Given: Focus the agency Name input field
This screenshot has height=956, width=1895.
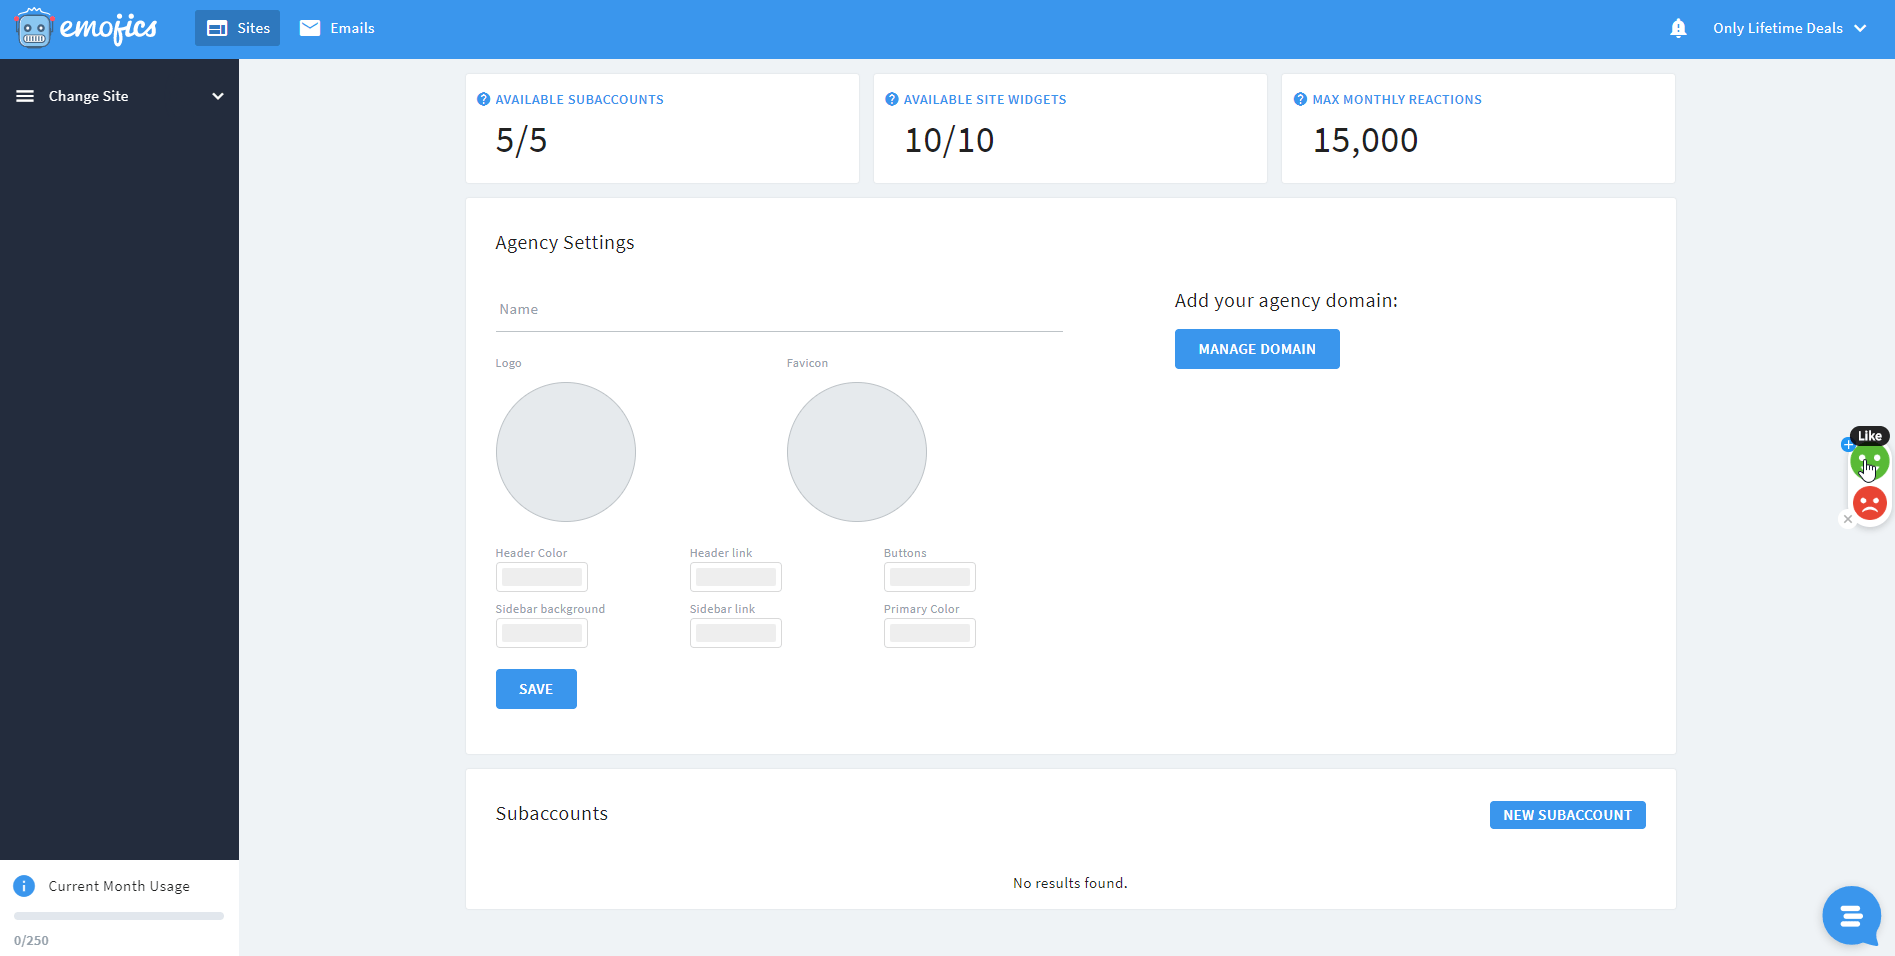Looking at the screenshot, I should 778,310.
